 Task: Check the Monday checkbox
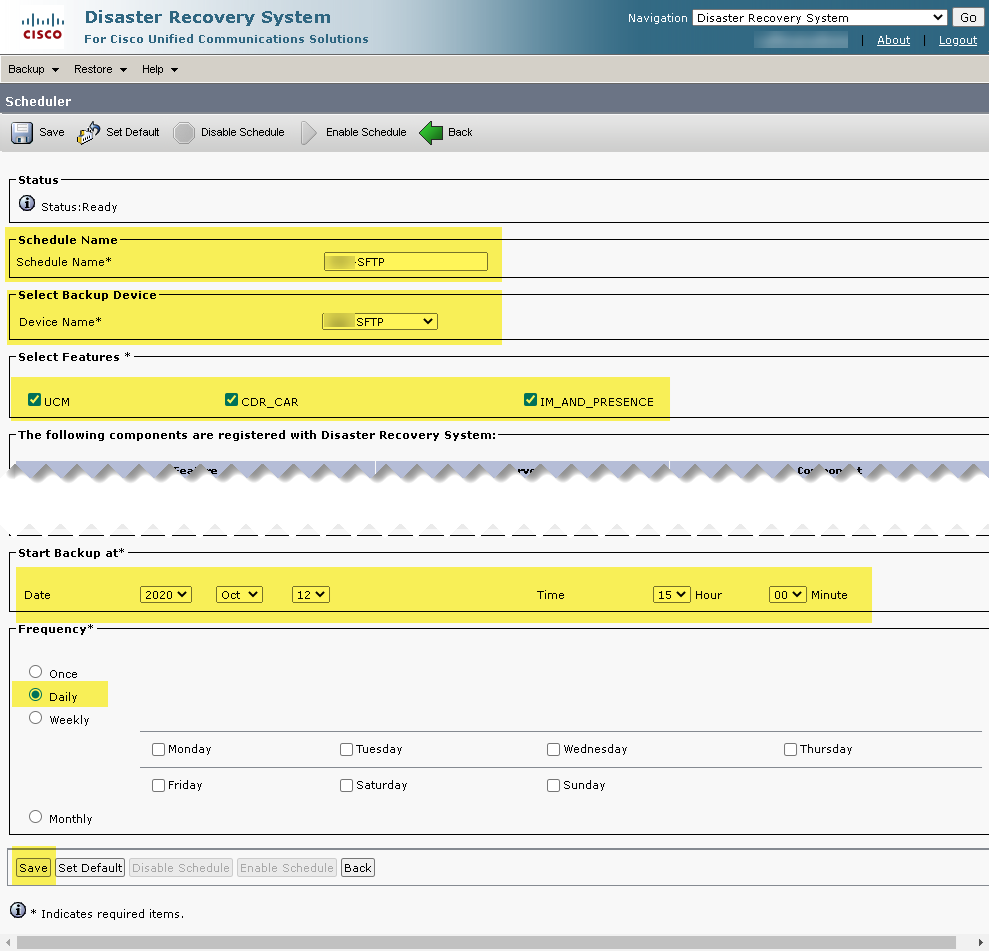pos(158,749)
